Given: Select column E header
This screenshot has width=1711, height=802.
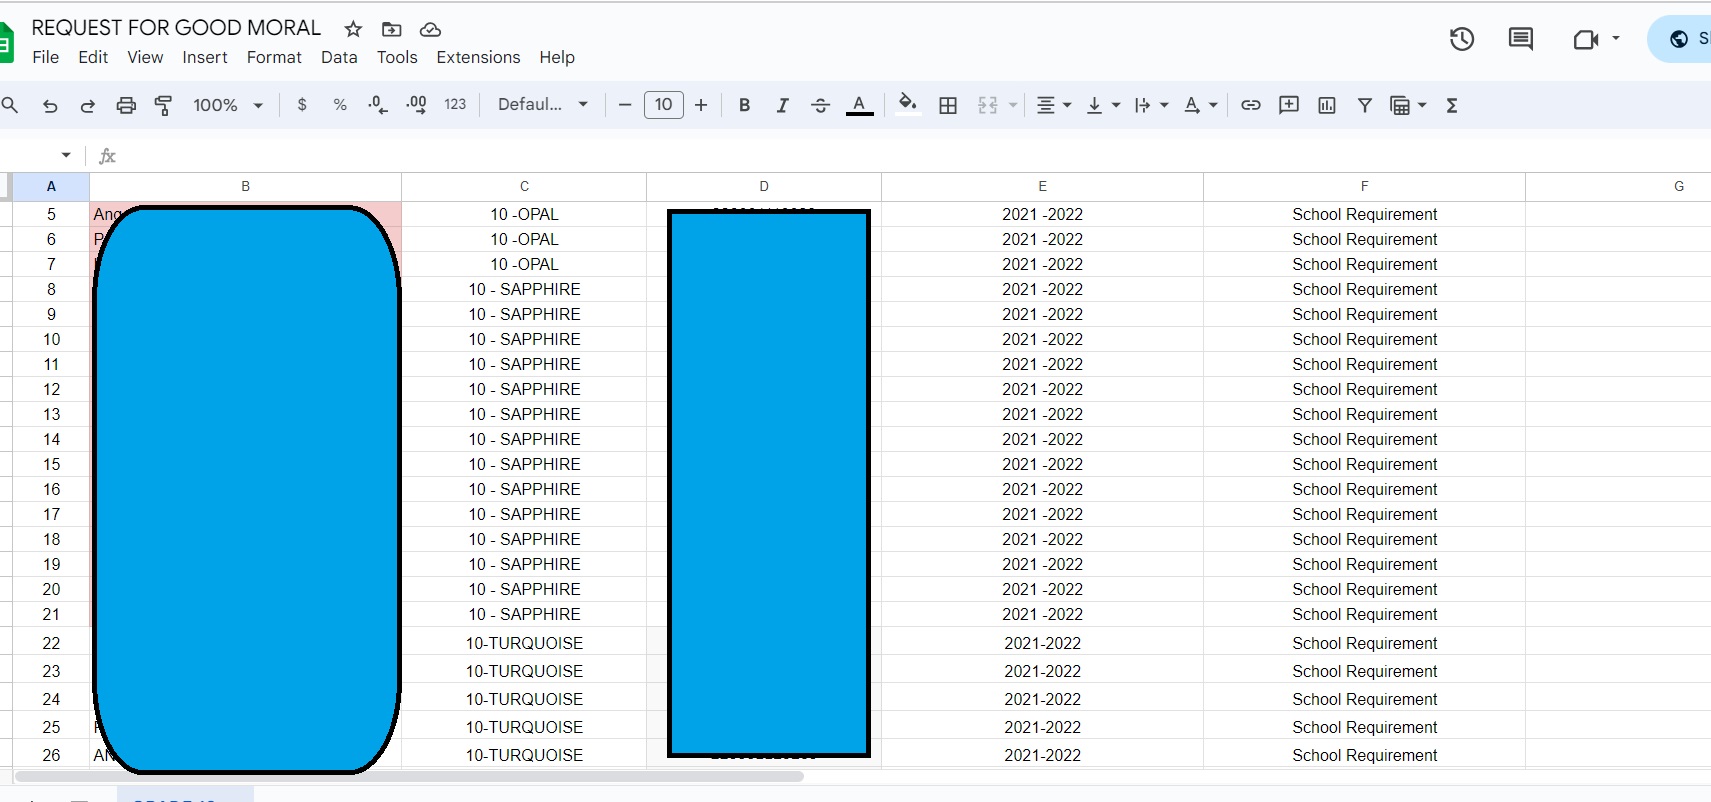Looking at the screenshot, I should (x=1042, y=186).
